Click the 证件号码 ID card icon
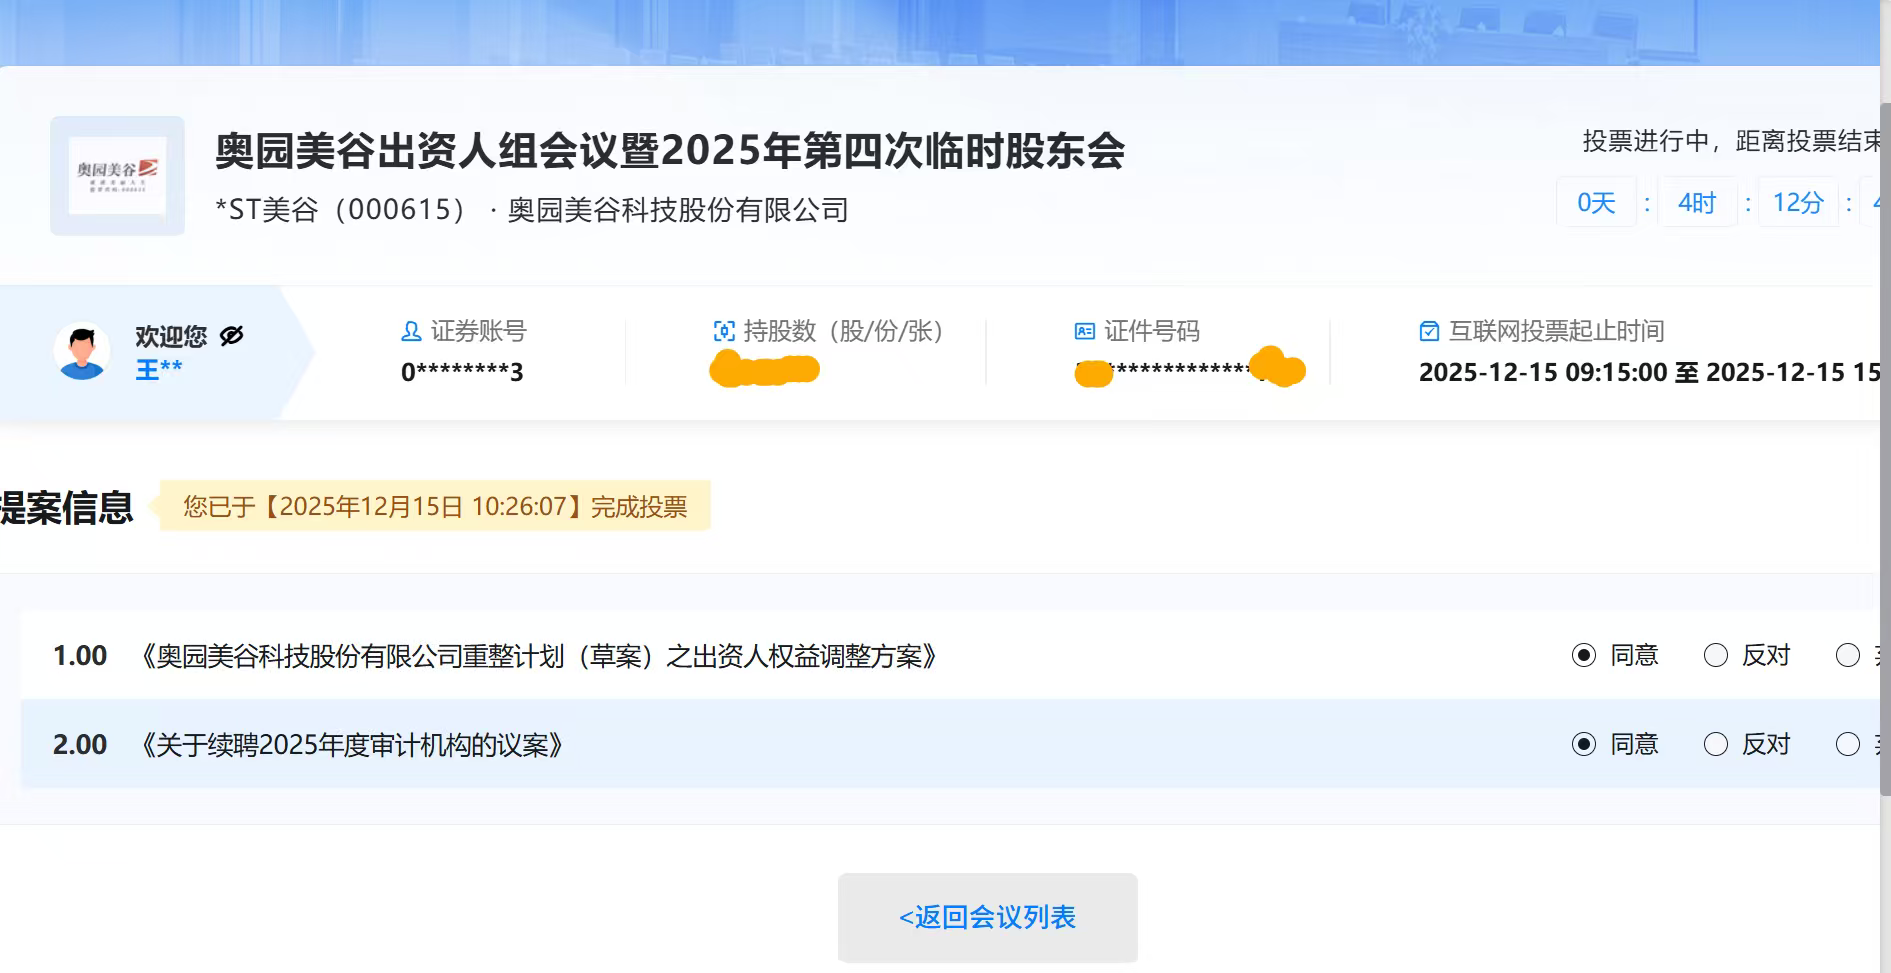The image size is (1891, 973). (x=1085, y=331)
